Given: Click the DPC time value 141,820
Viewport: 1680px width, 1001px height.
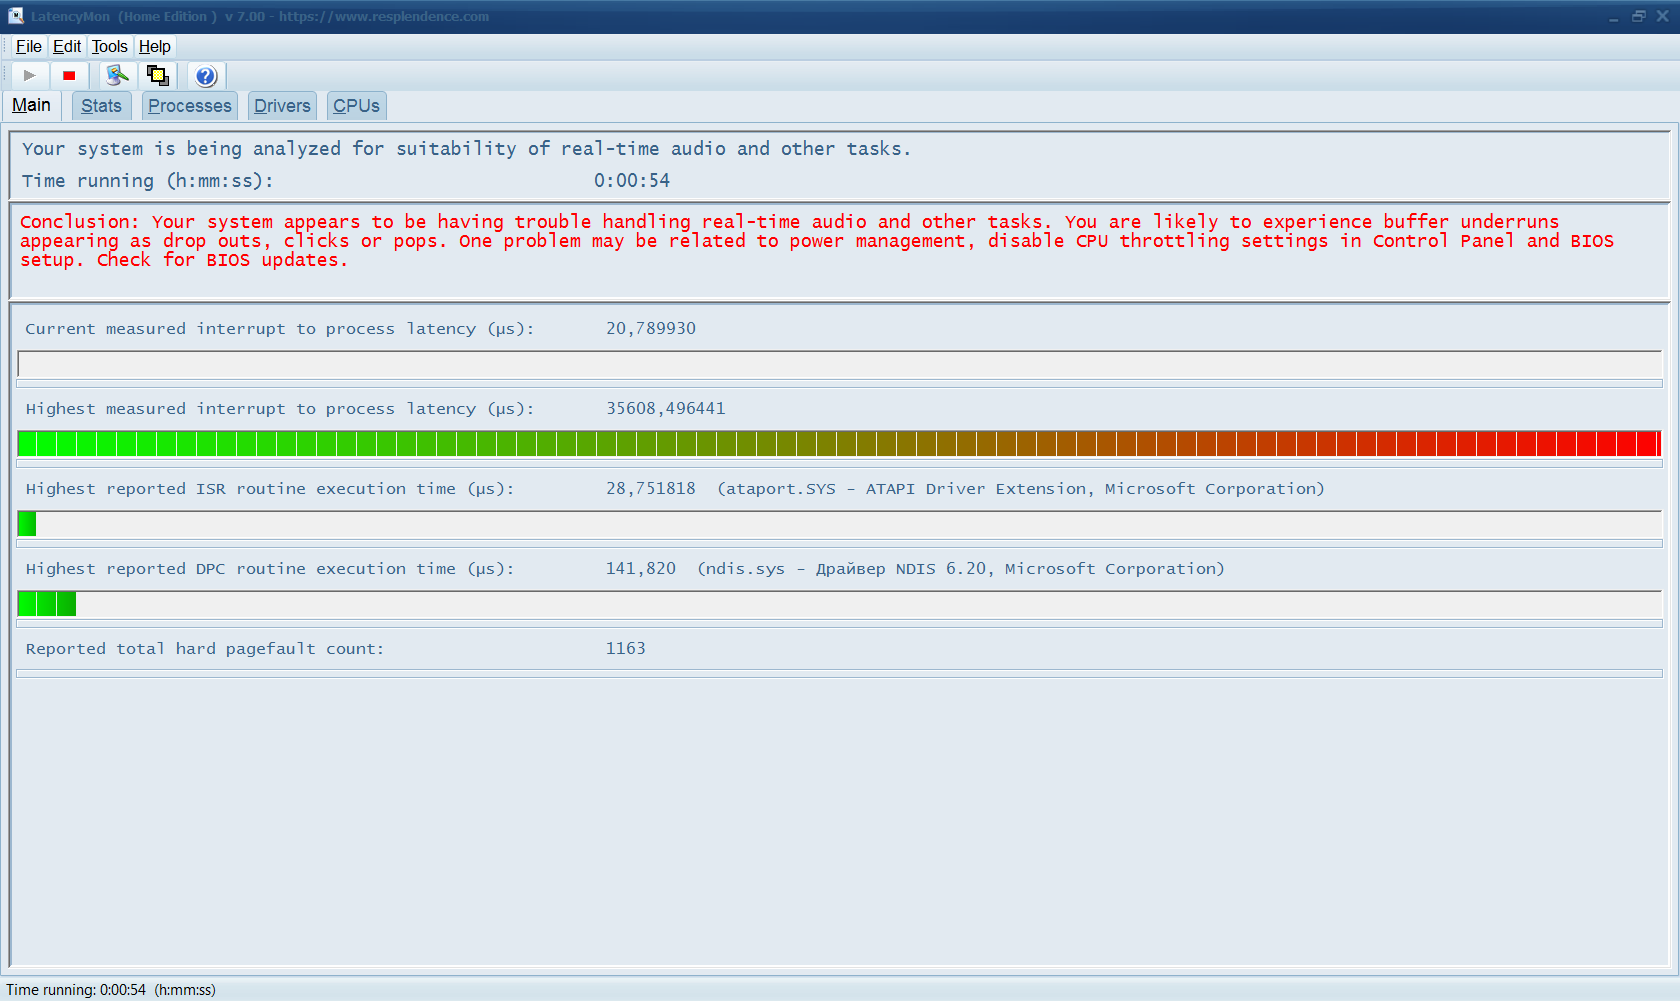Looking at the screenshot, I should coord(641,568).
